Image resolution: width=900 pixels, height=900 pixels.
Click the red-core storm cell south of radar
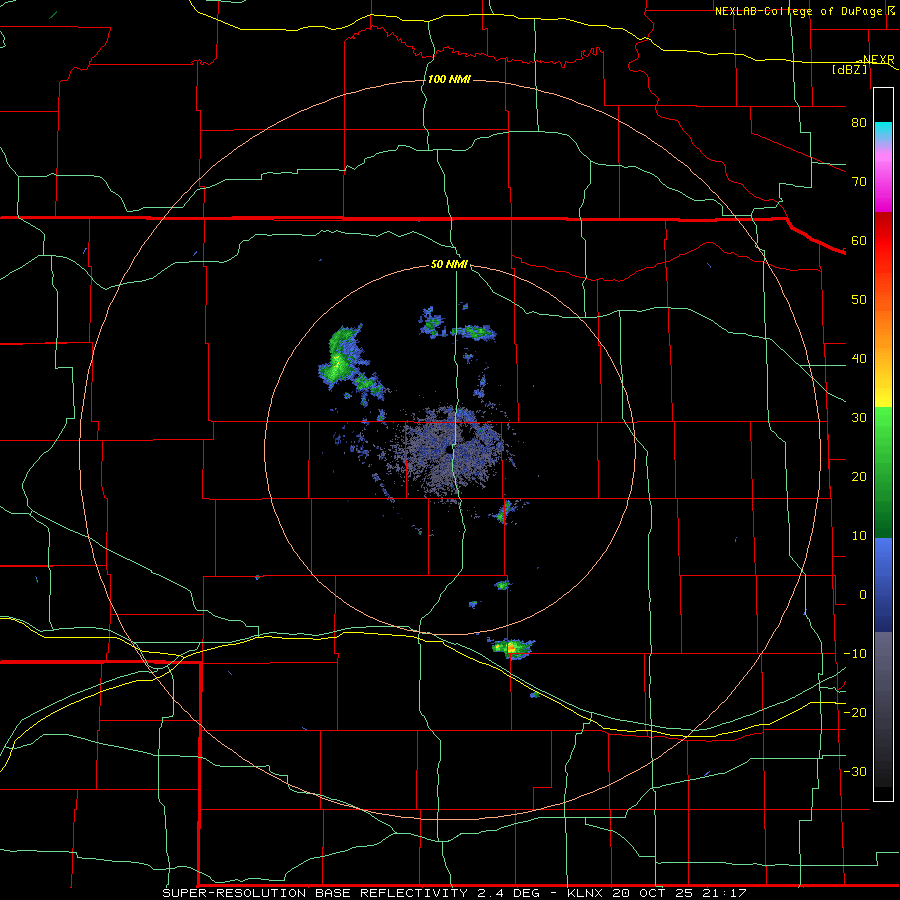point(510,648)
